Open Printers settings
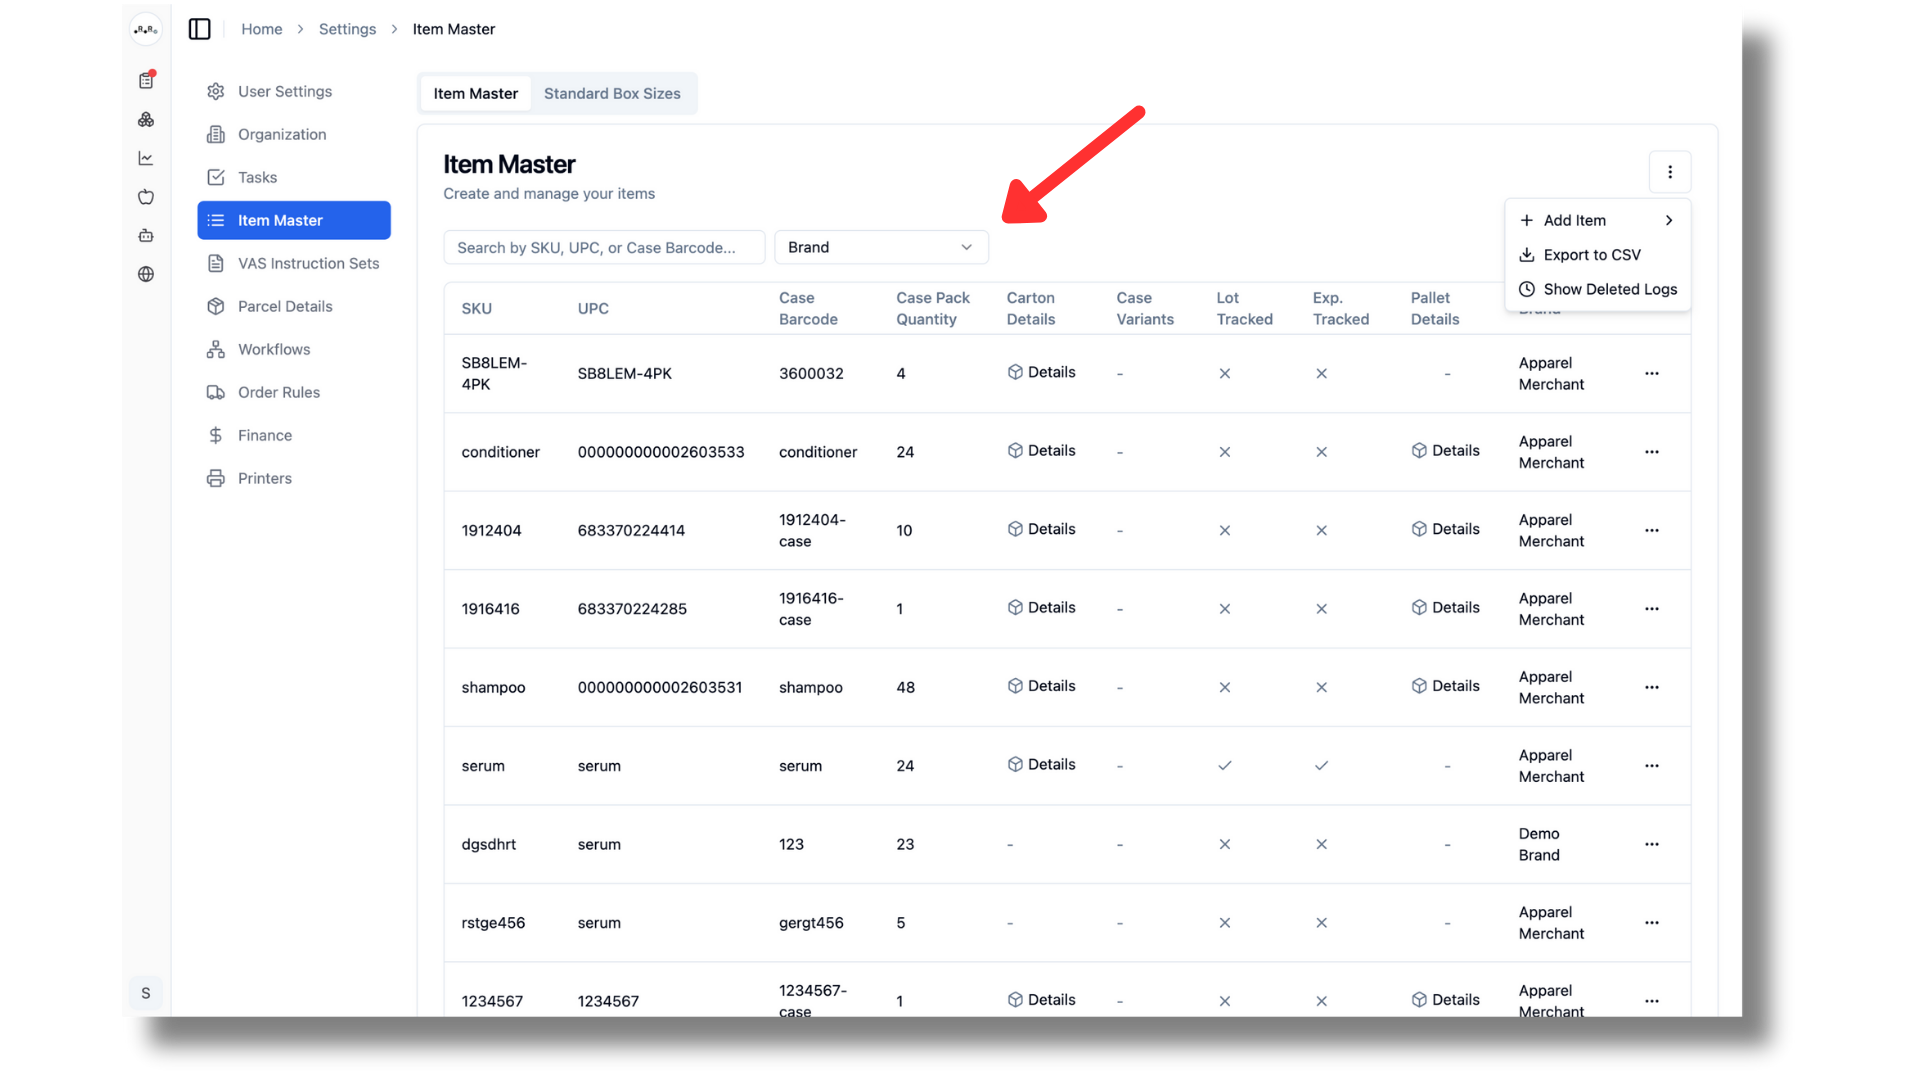Image resolution: width=1920 pixels, height=1080 pixels. [x=294, y=478]
